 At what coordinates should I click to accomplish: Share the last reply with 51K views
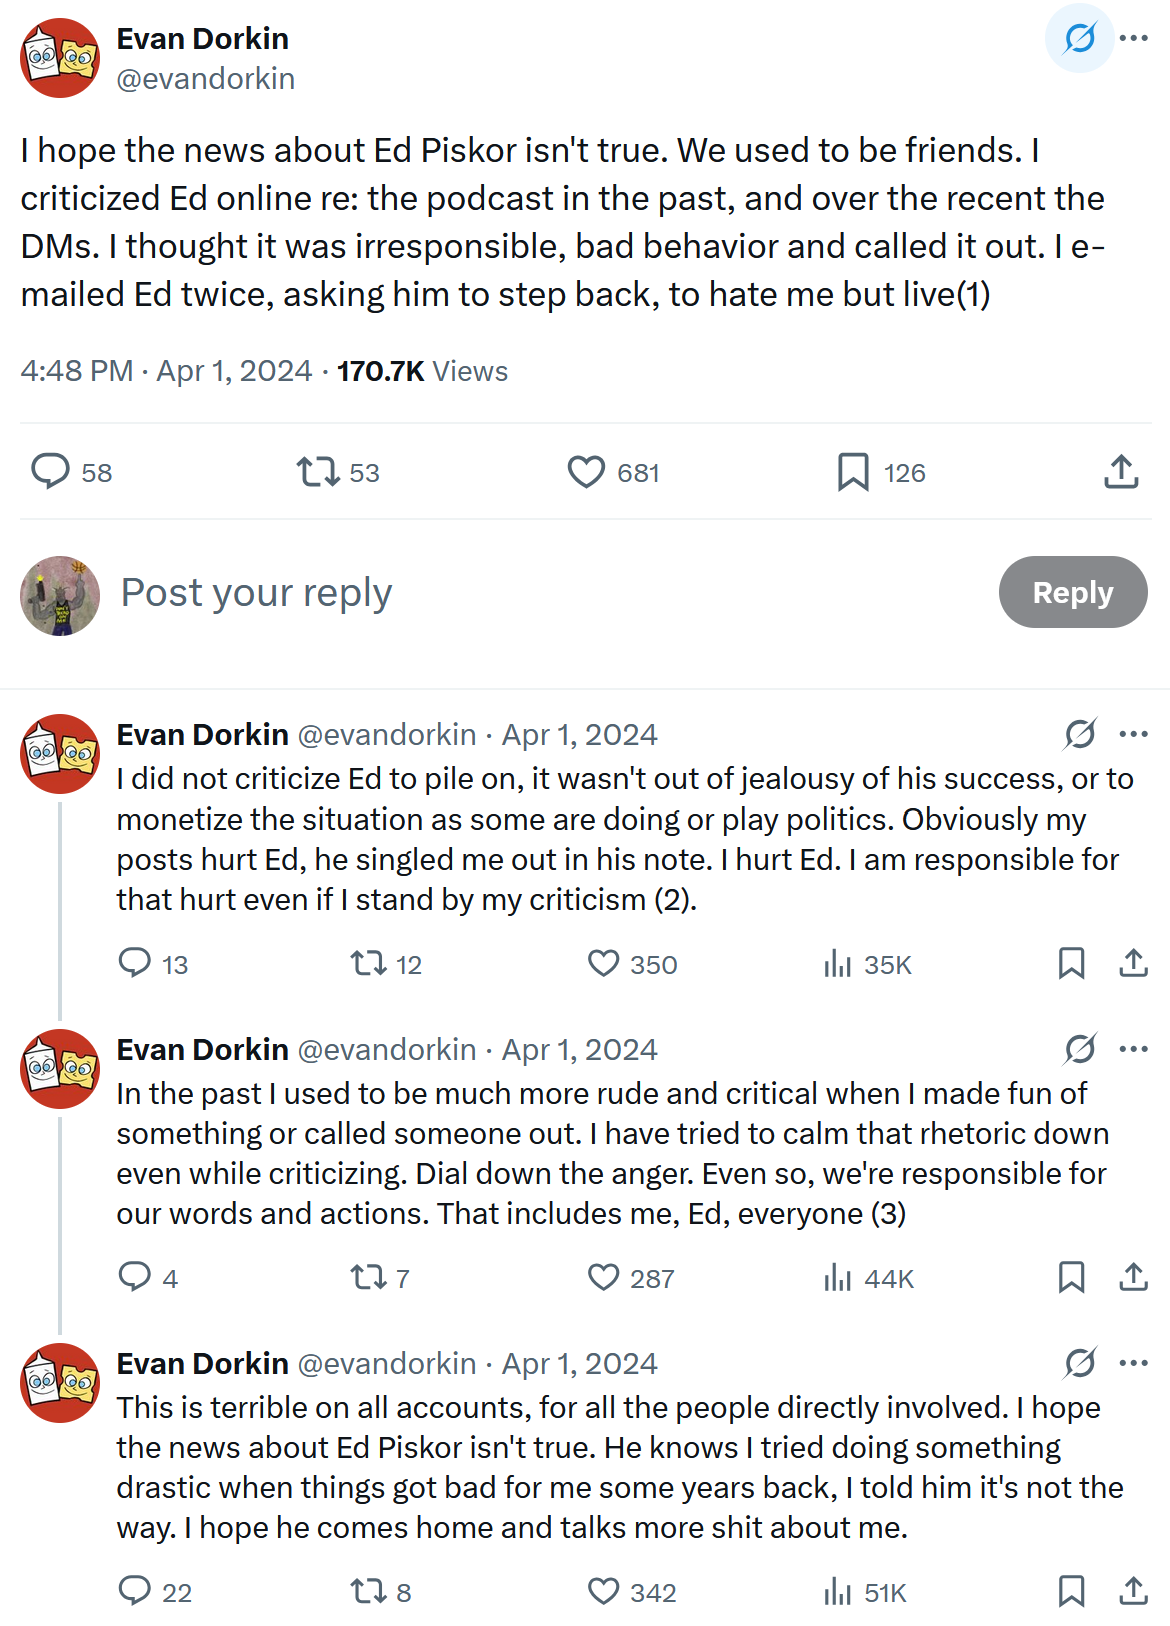pos(1133,1591)
